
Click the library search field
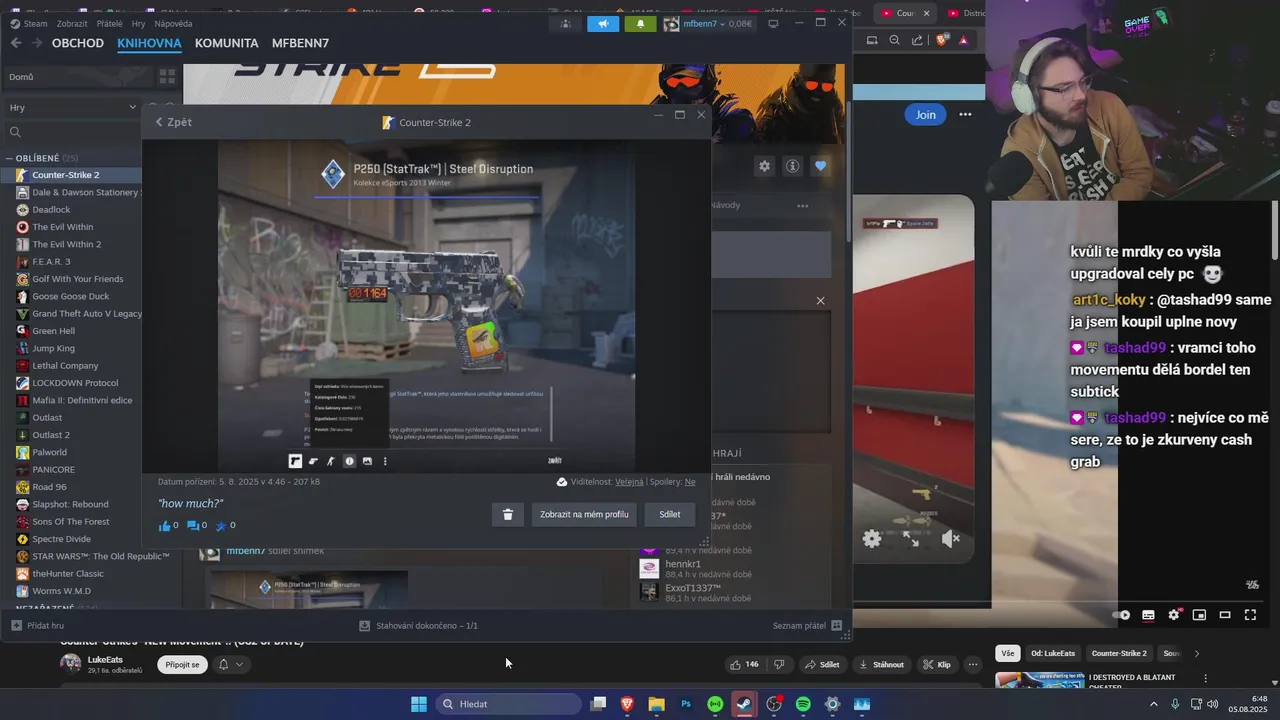coord(73,132)
